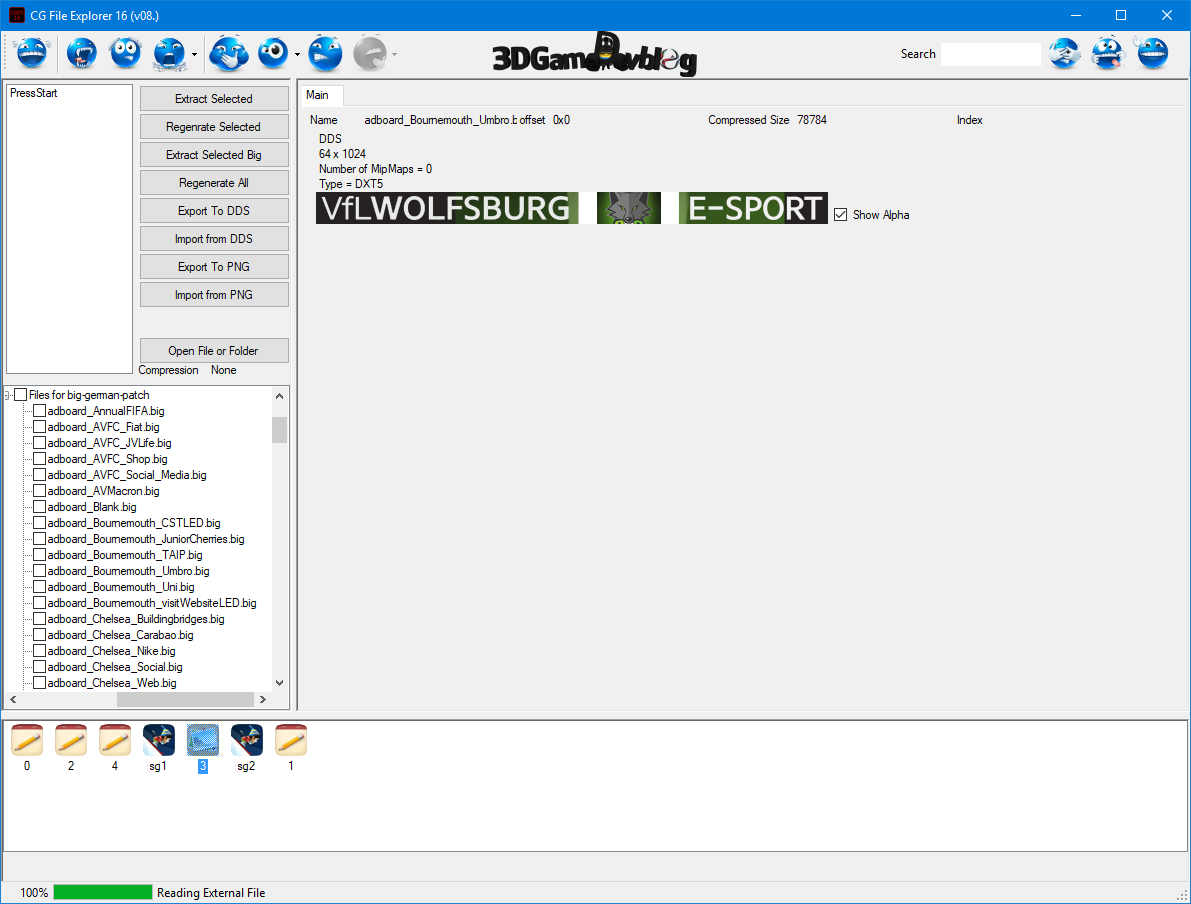The width and height of the screenshot is (1191, 904).
Task: Open dropdown arrow beside screaming emoji
Action: 194,54
